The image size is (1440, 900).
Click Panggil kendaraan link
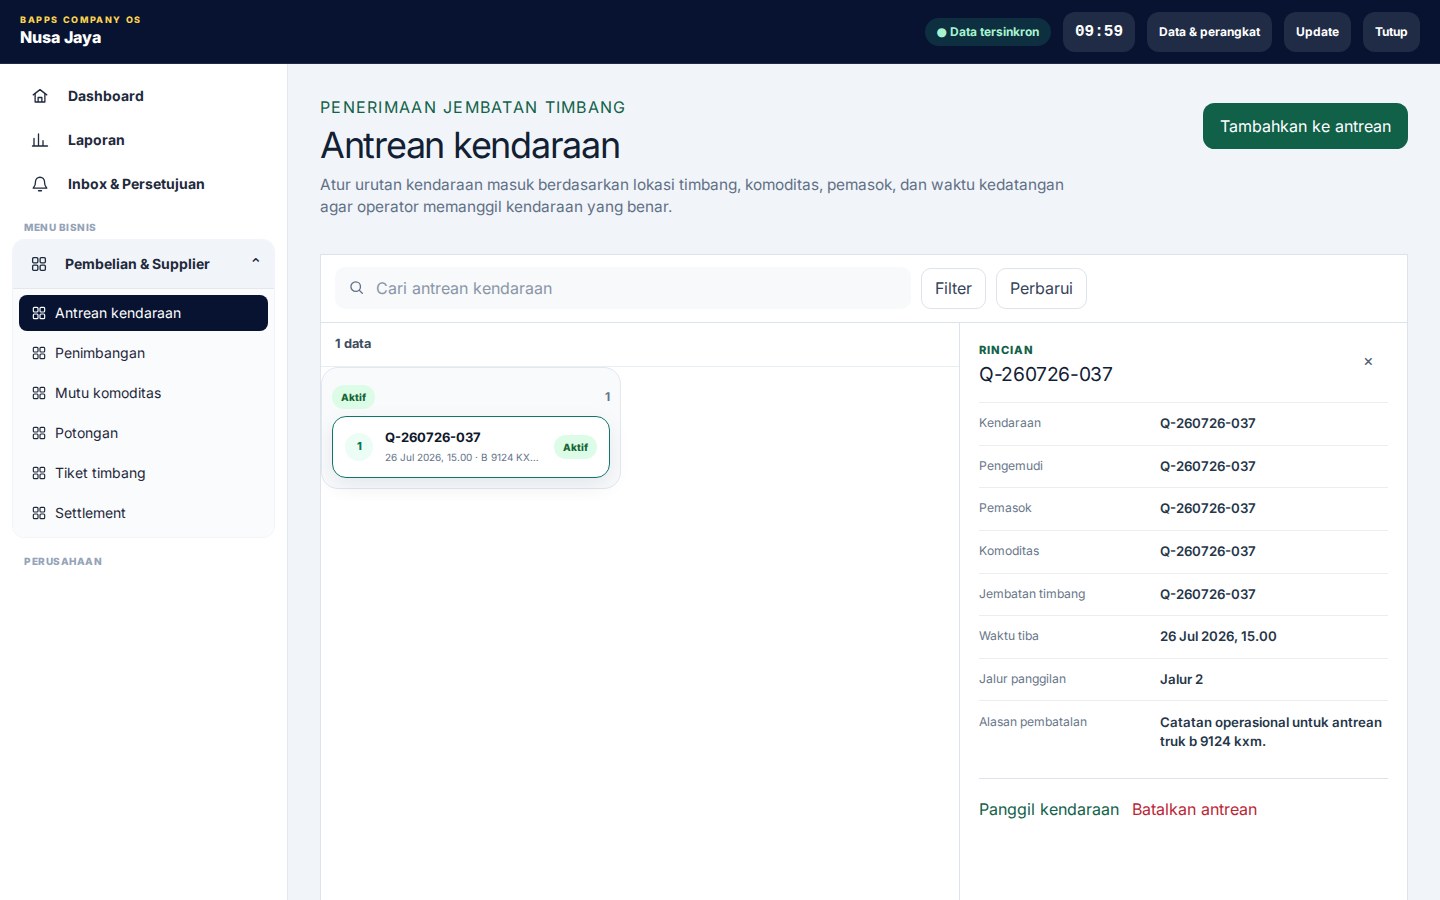tap(1049, 810)
